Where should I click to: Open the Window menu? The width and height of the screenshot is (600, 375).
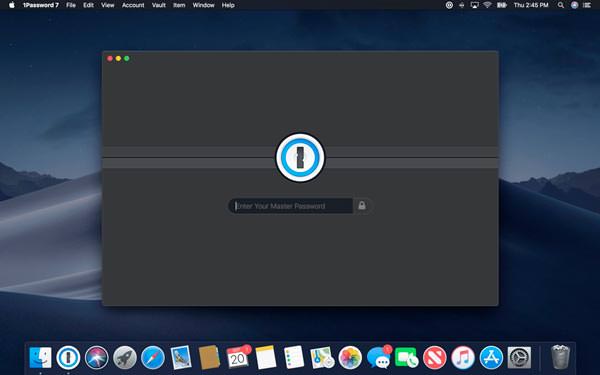coord(204,5)
